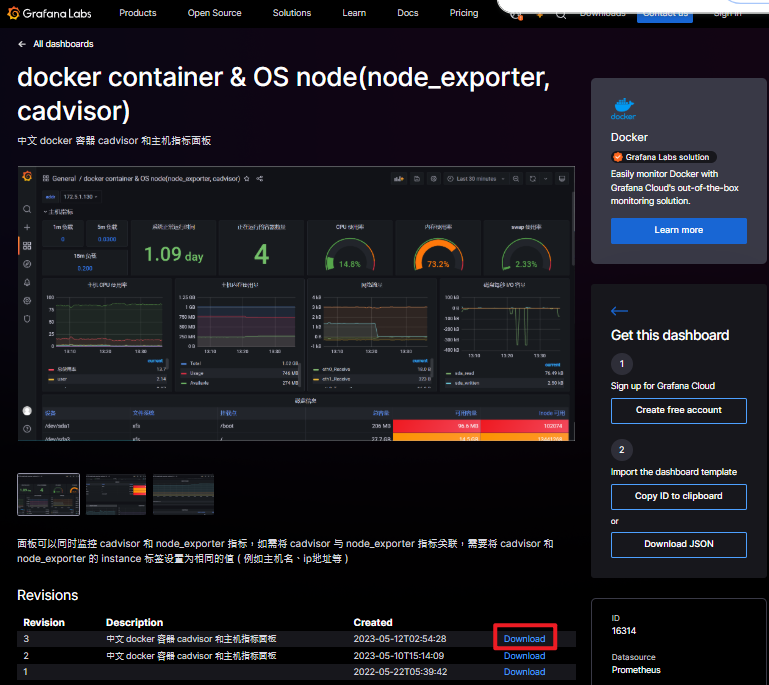Screen dimensions: 769x685
Task: Click the search icon in the preview sidebar
Action: [x=27, y=209]
